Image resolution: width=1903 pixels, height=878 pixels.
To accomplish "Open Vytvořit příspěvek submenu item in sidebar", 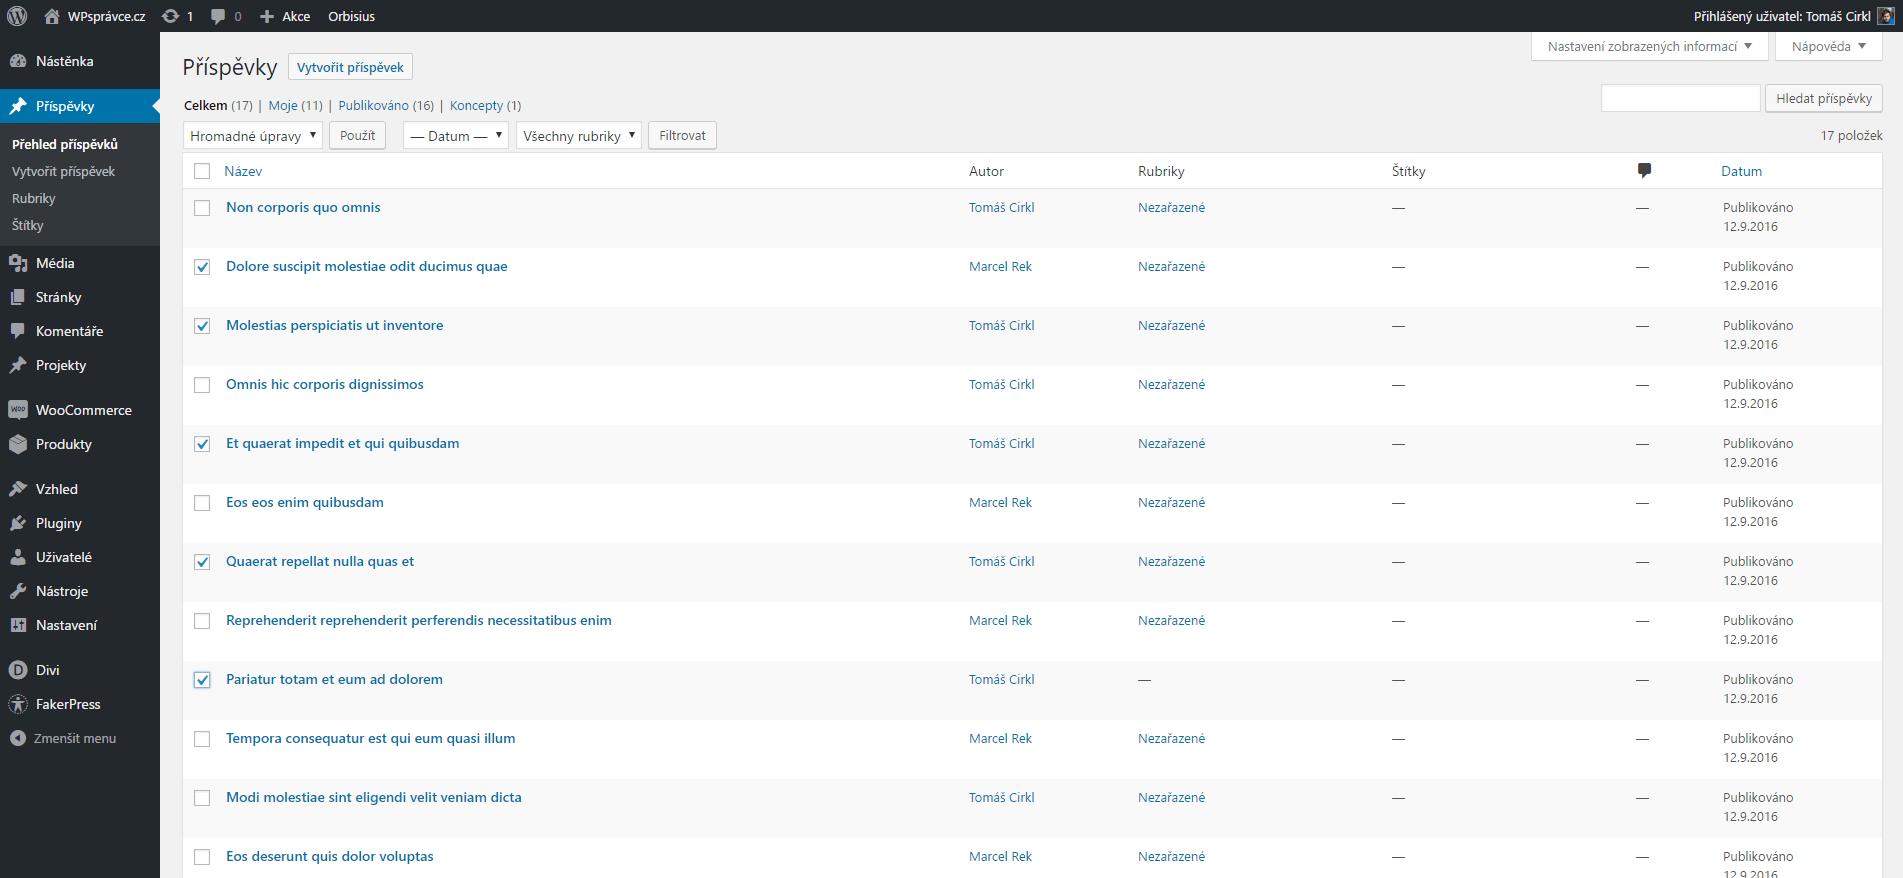I will [63, 171].
